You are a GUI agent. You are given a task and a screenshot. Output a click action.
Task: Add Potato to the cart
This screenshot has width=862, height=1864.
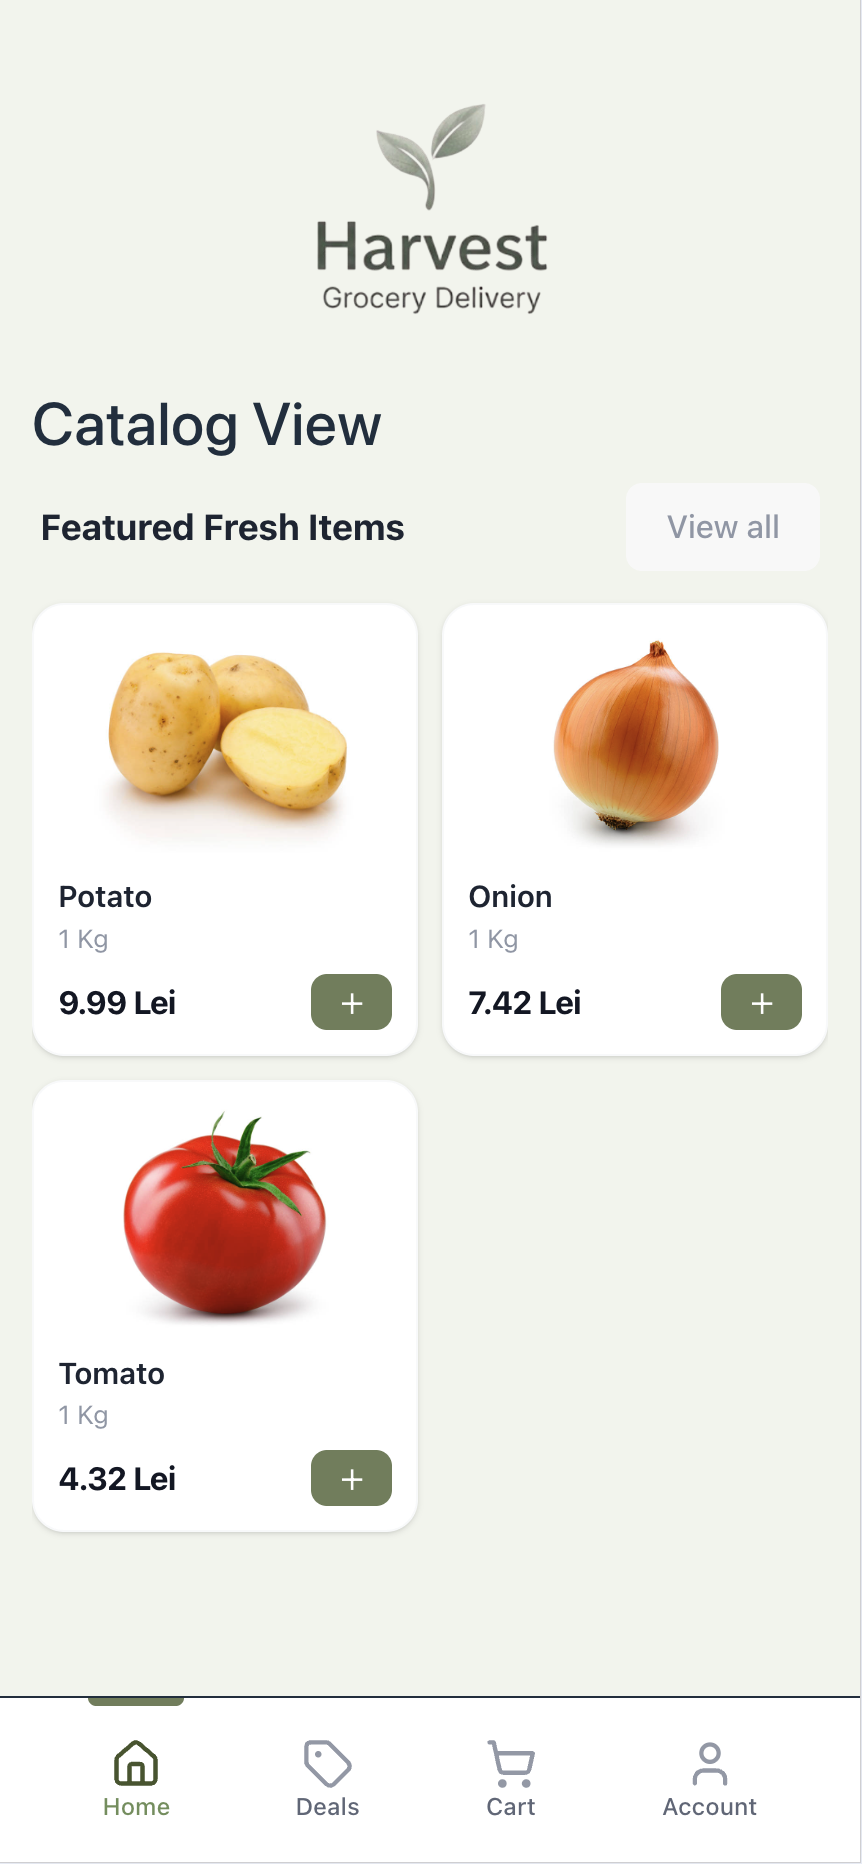tap(351, 1002)
